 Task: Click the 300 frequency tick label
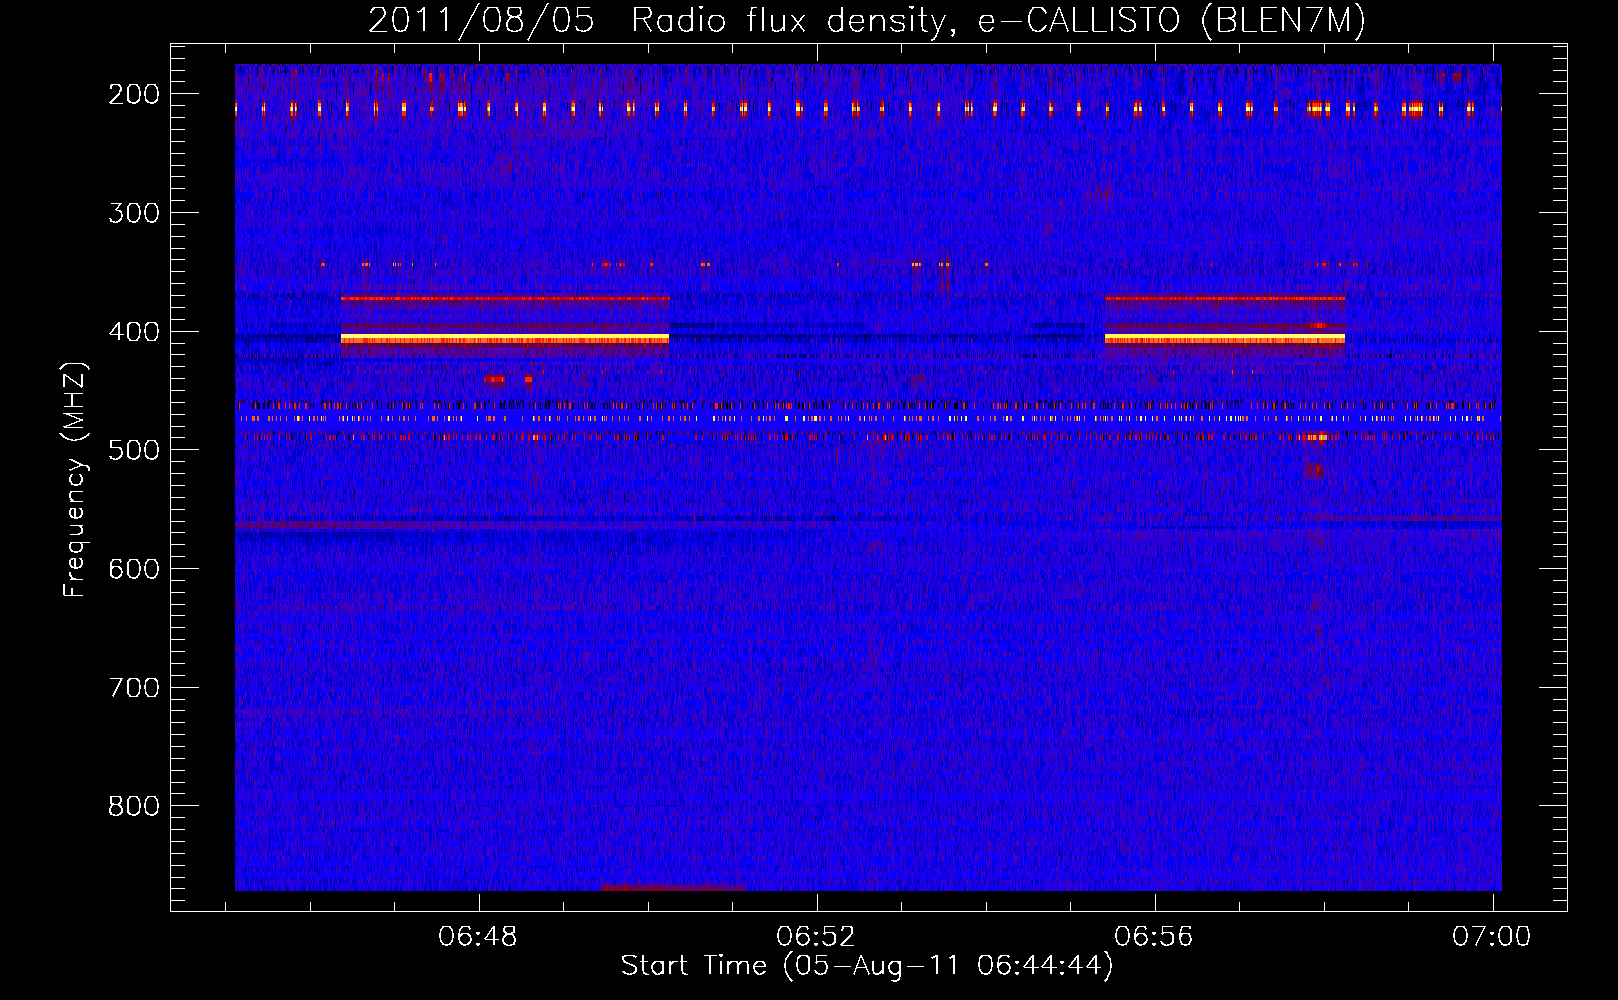[134, 213]
